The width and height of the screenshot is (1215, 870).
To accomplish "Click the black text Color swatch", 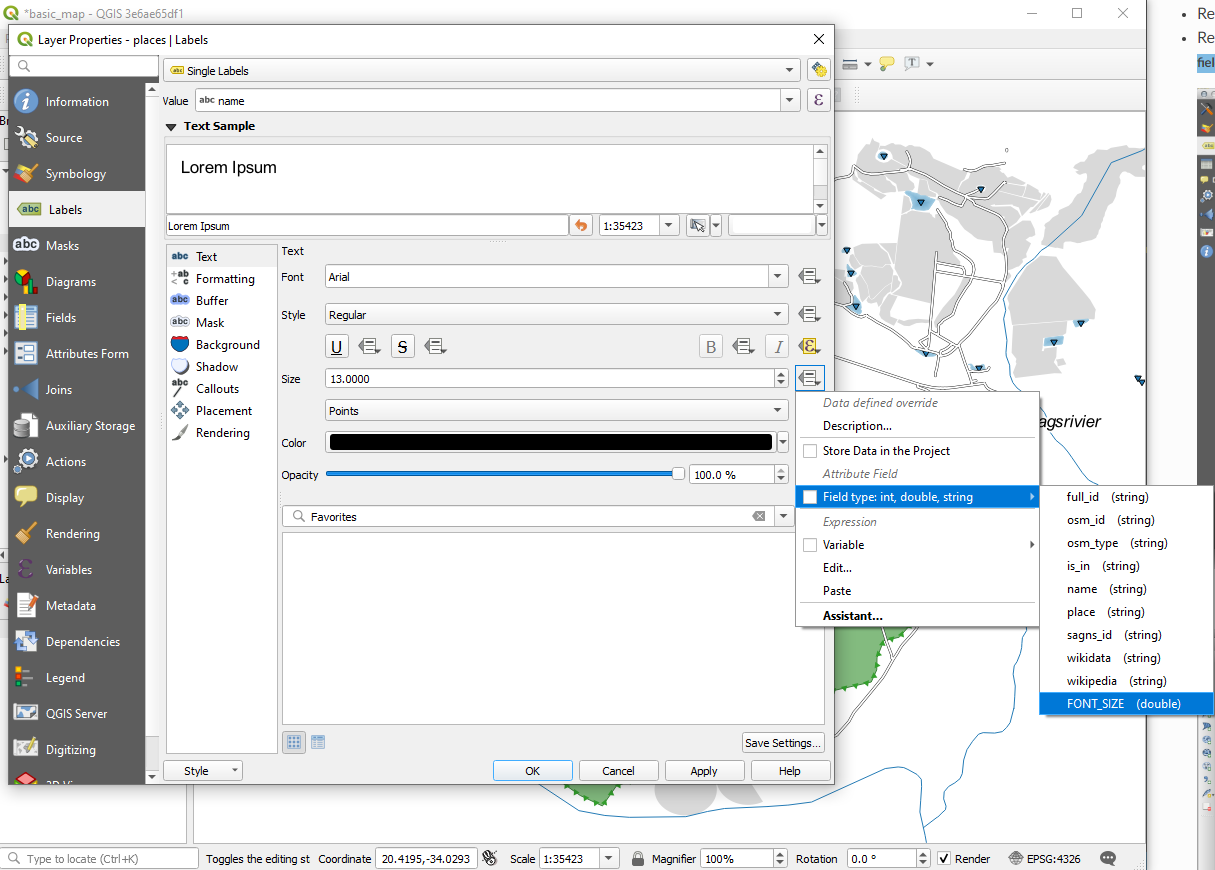I will coord(550,443).
